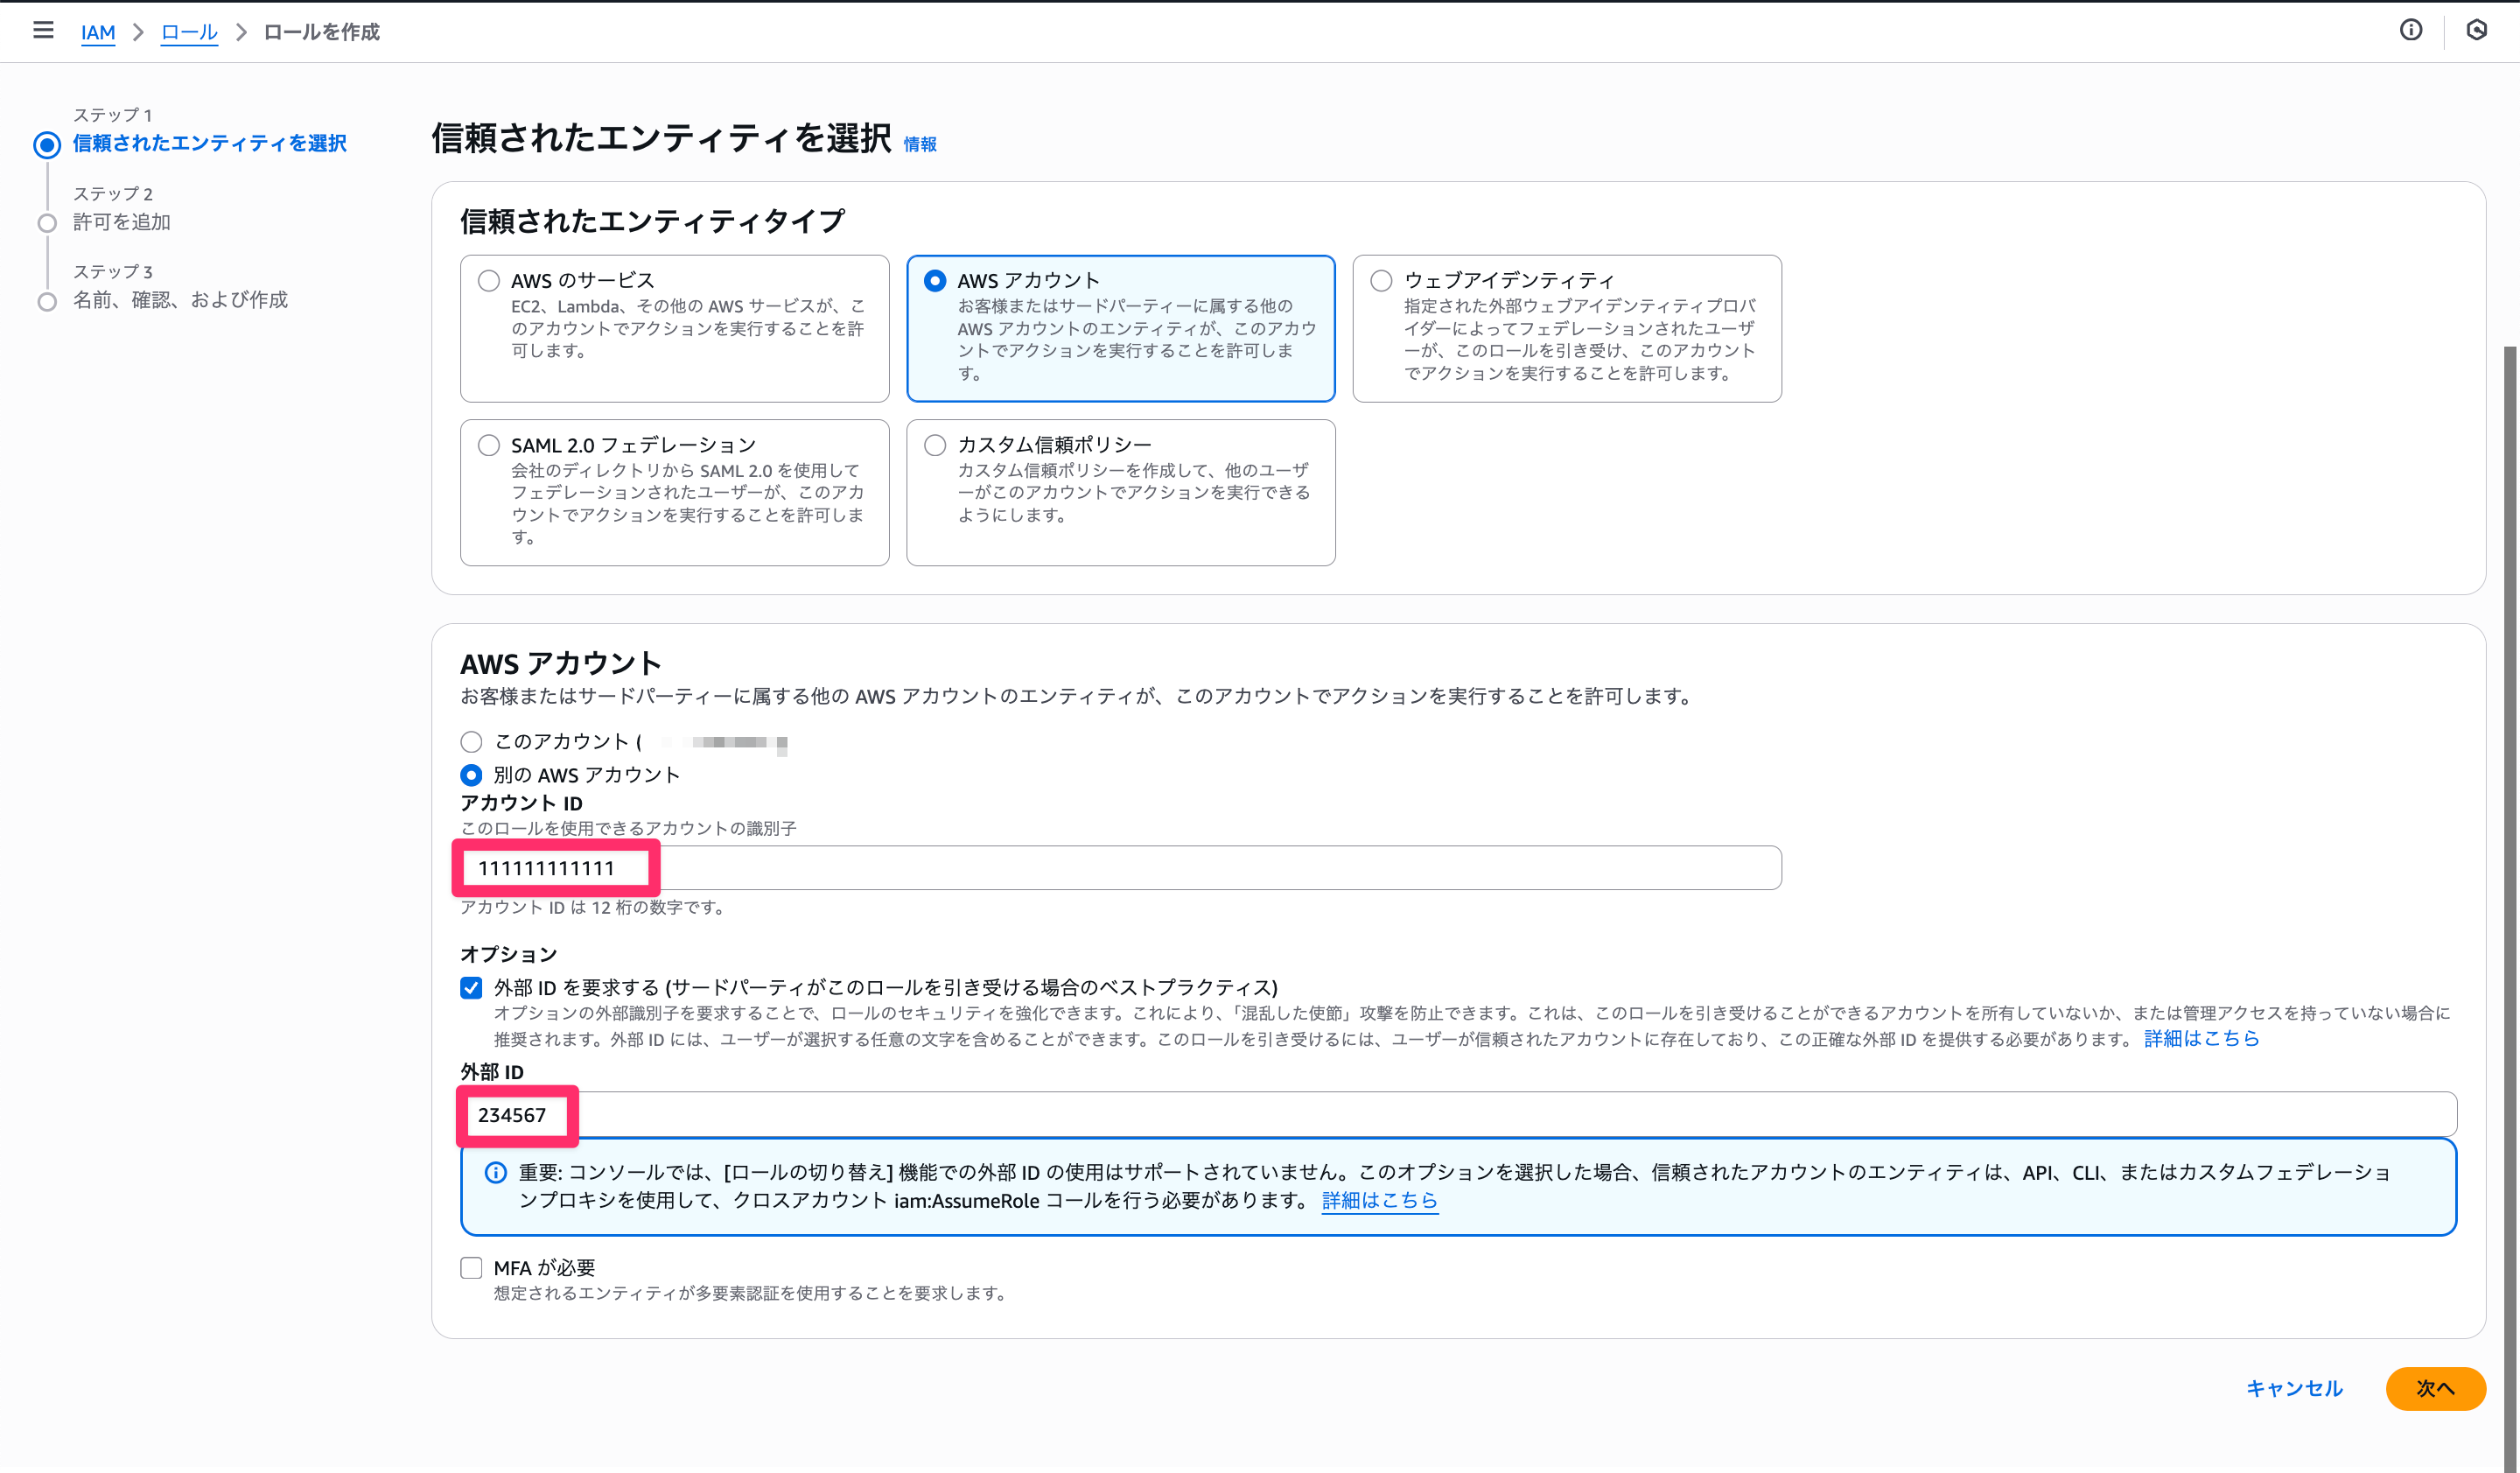Go to step 2 許可を追加
This screenshot has width=2520, height=1473.
pos(121,222)
